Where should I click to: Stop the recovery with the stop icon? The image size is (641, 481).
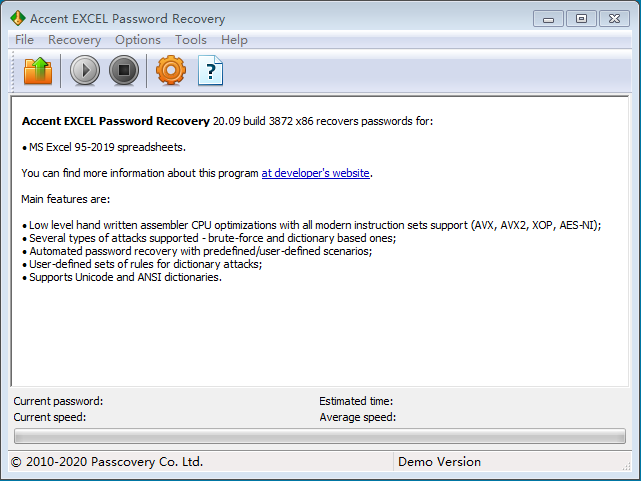[x=123, y=71]
